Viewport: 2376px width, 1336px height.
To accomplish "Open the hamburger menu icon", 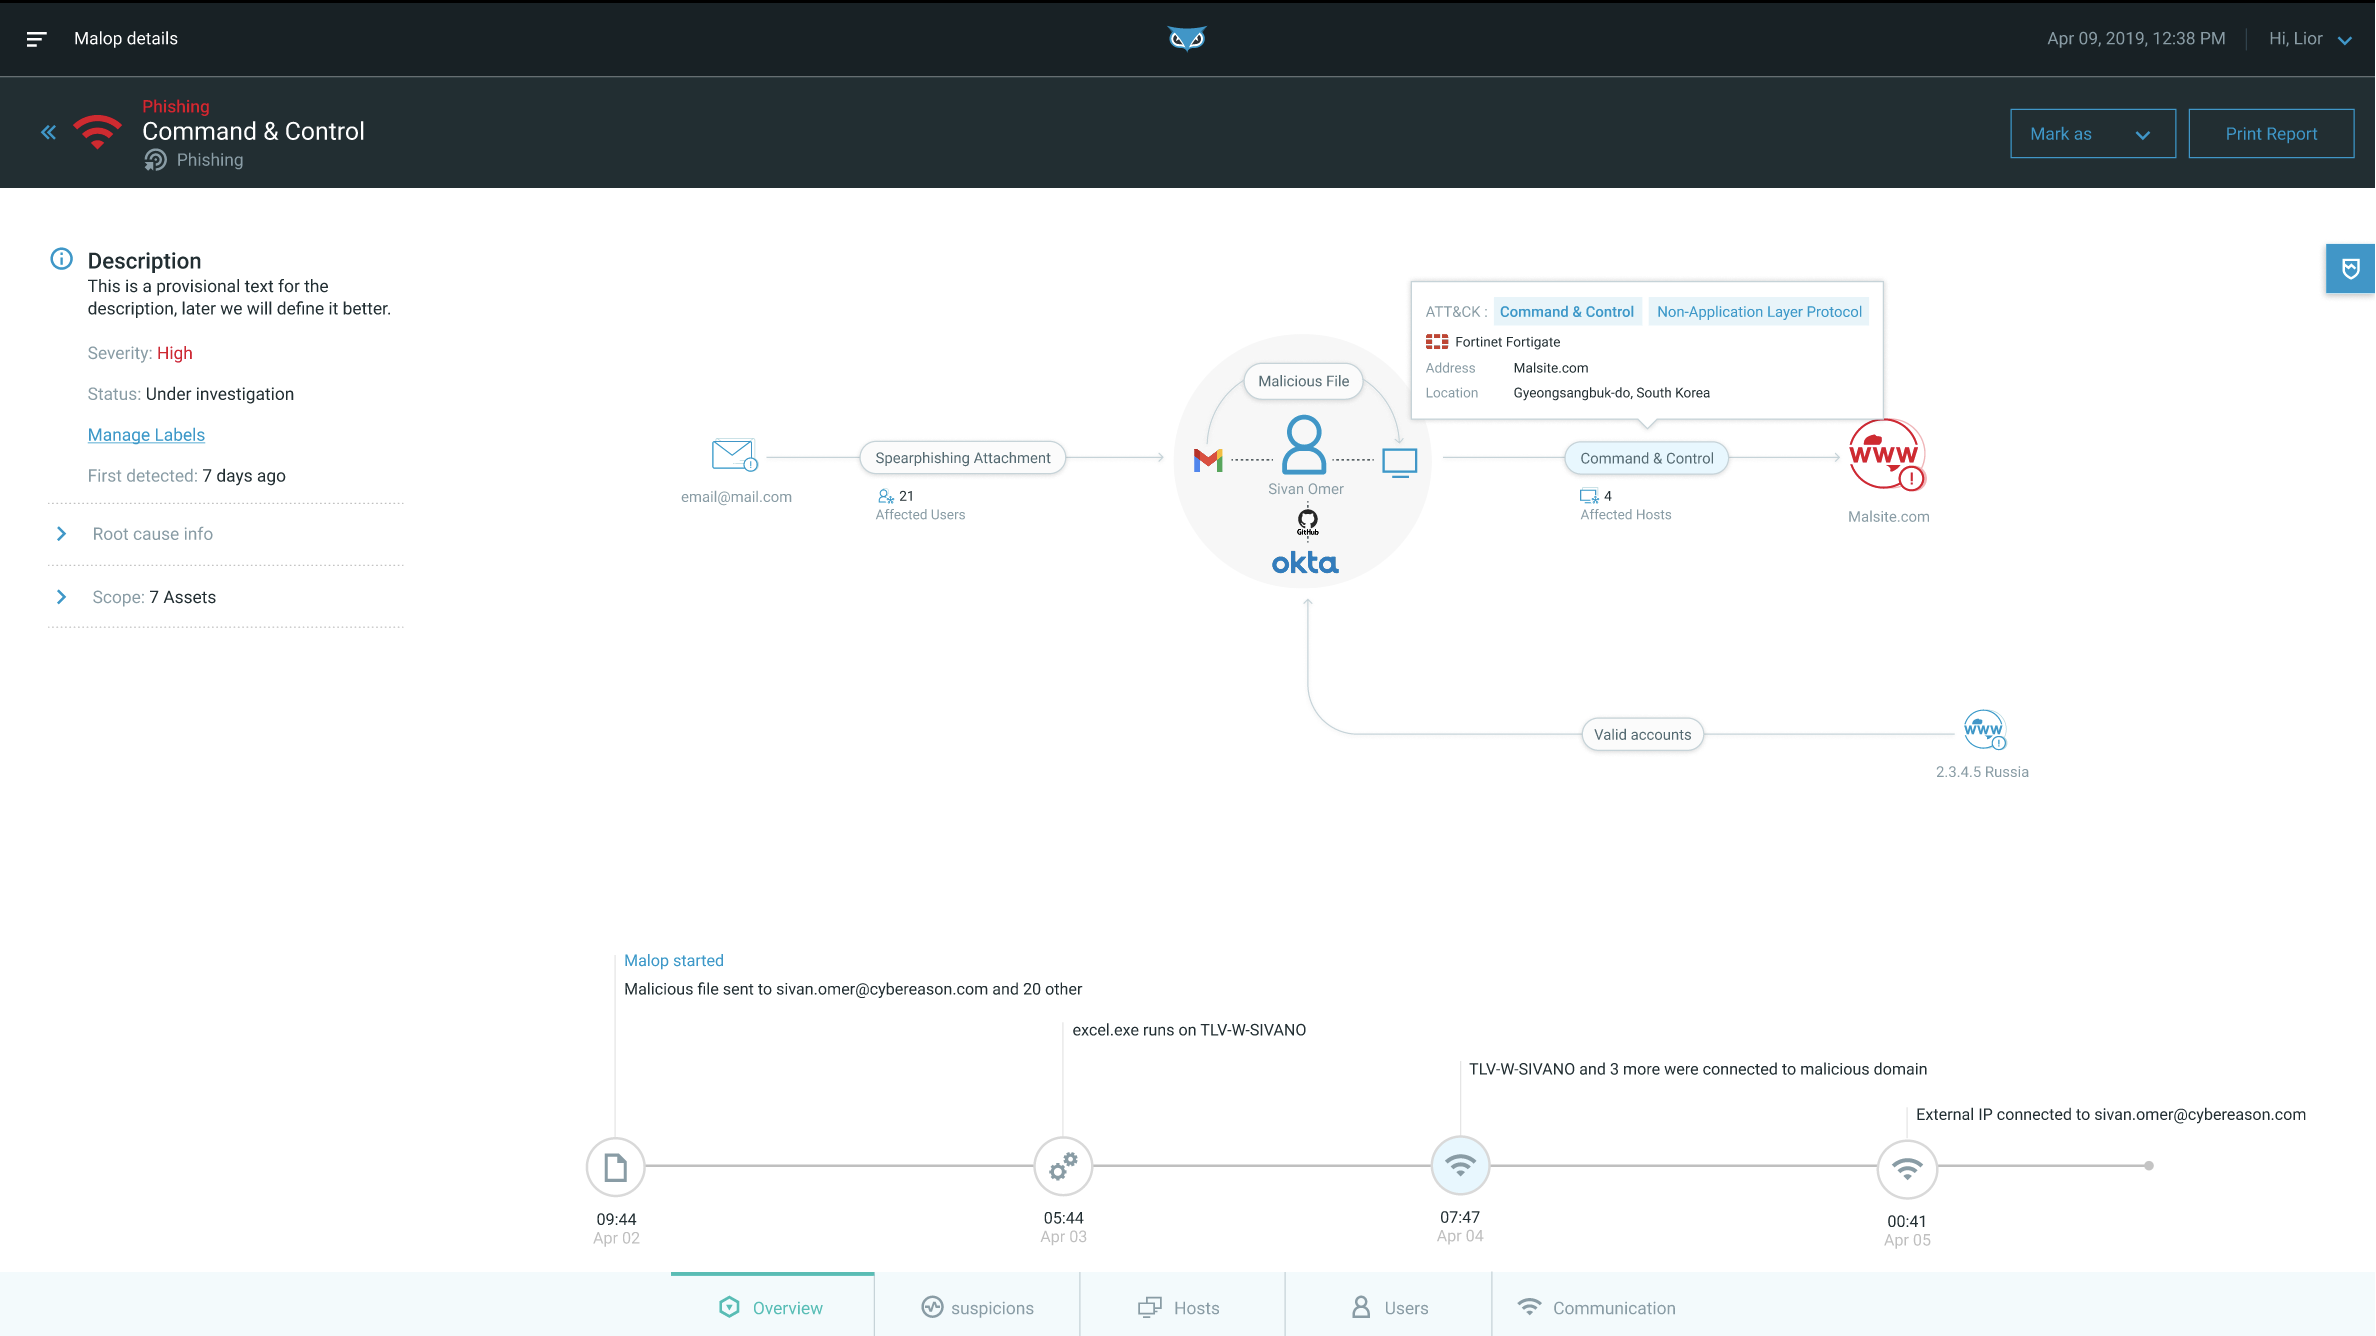I will (x=36, y=39).
